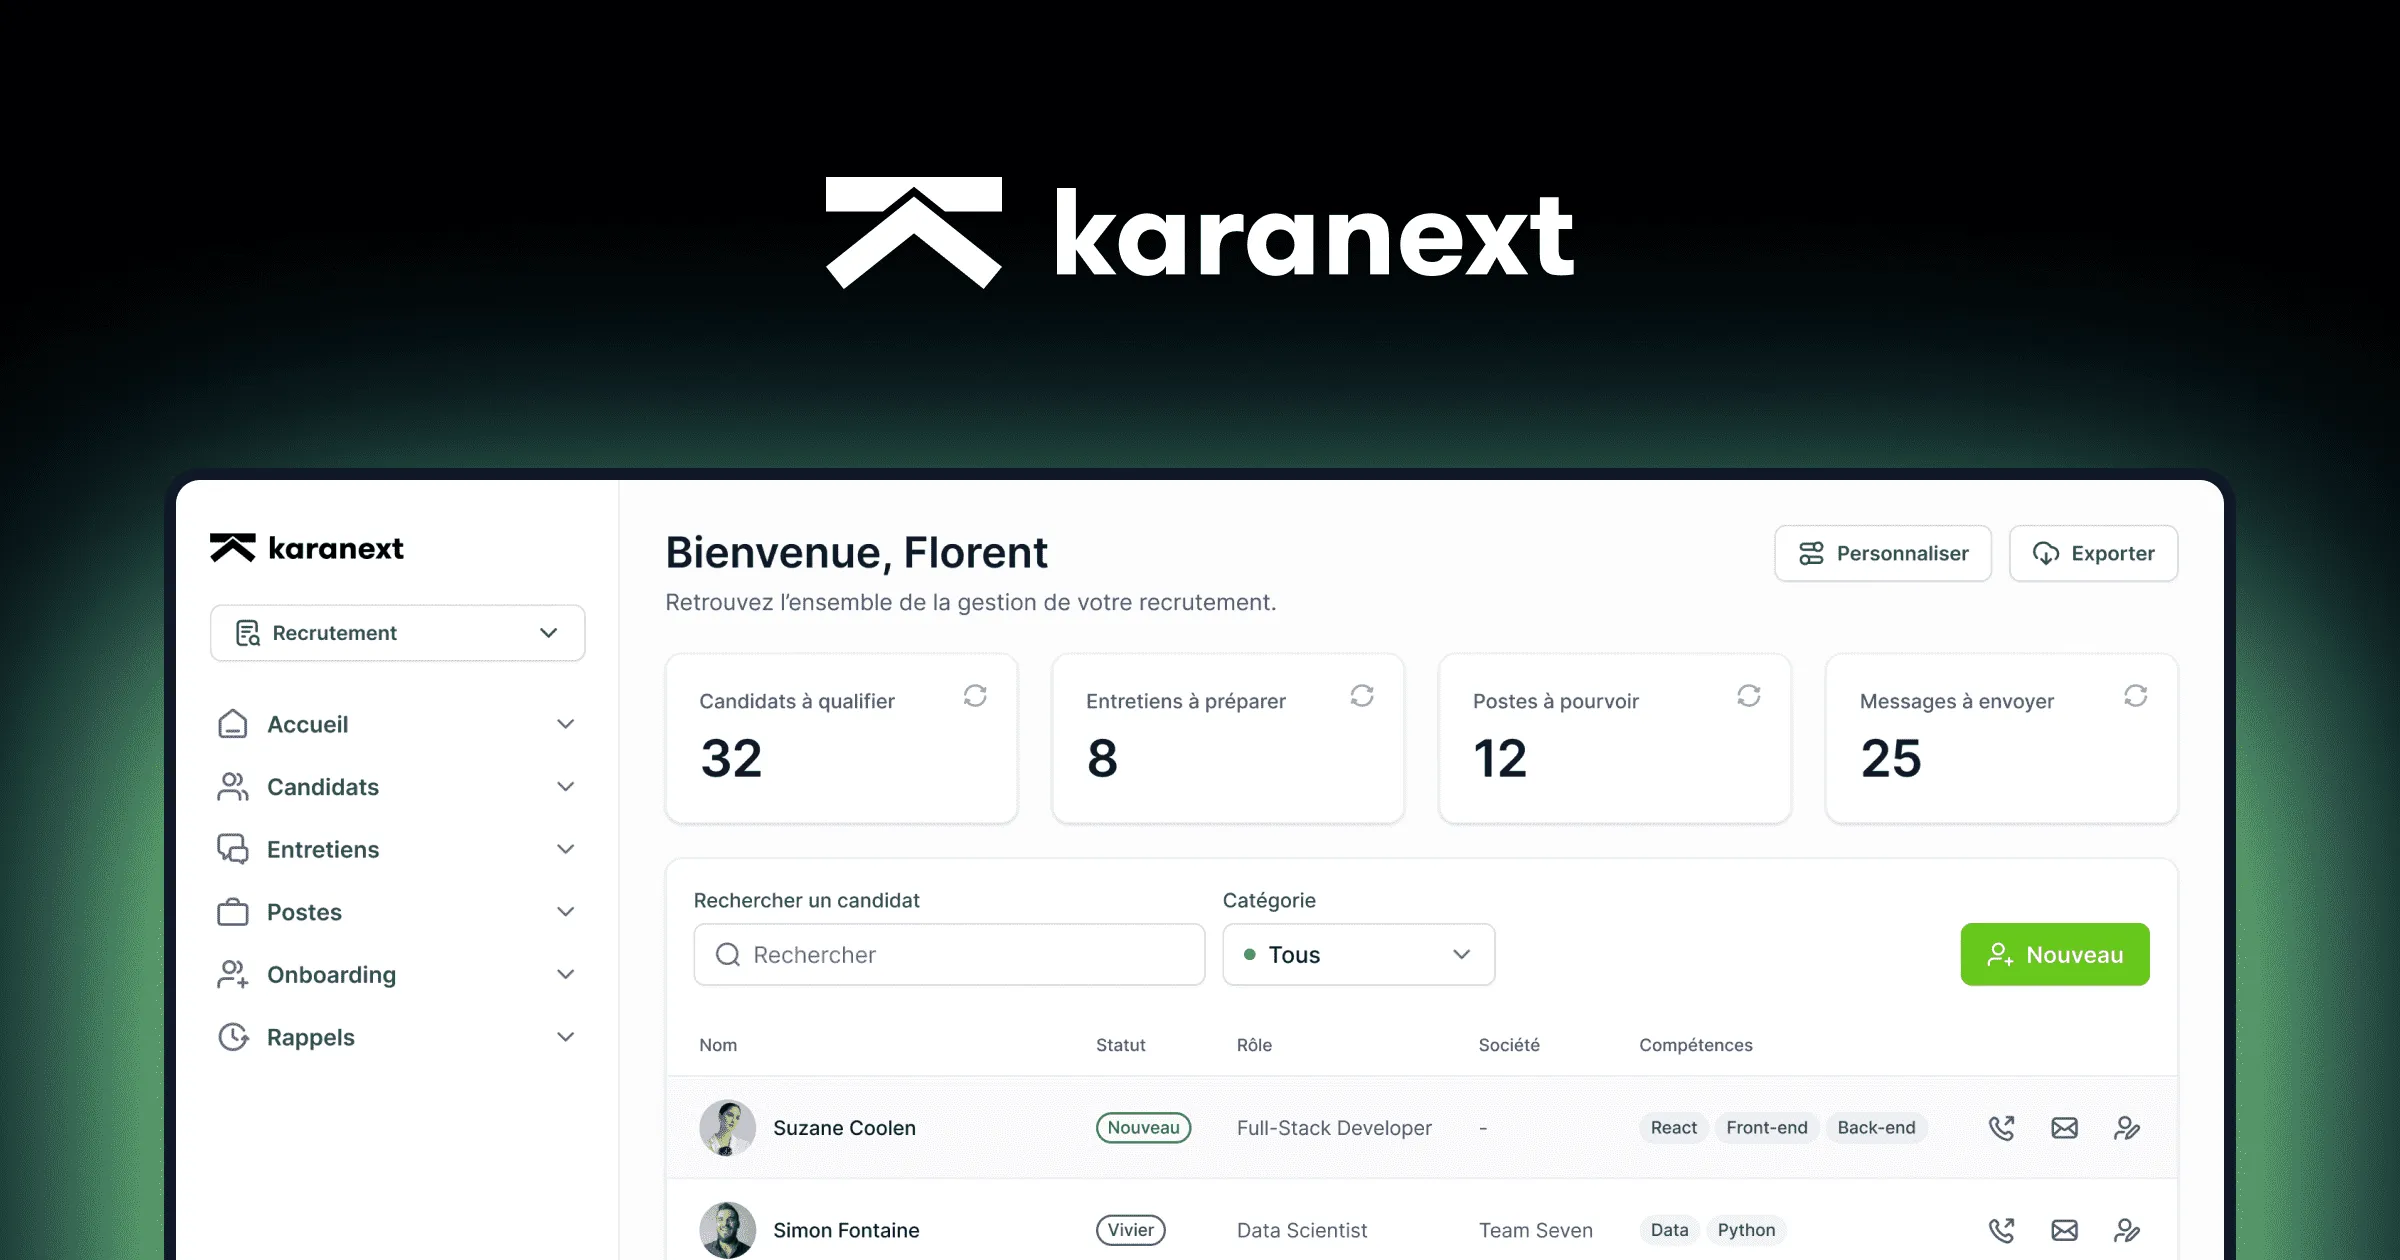The image size is (2400, 1260).
Task: Expand the Rappels menu chevron
Action: click(565, 1037)
